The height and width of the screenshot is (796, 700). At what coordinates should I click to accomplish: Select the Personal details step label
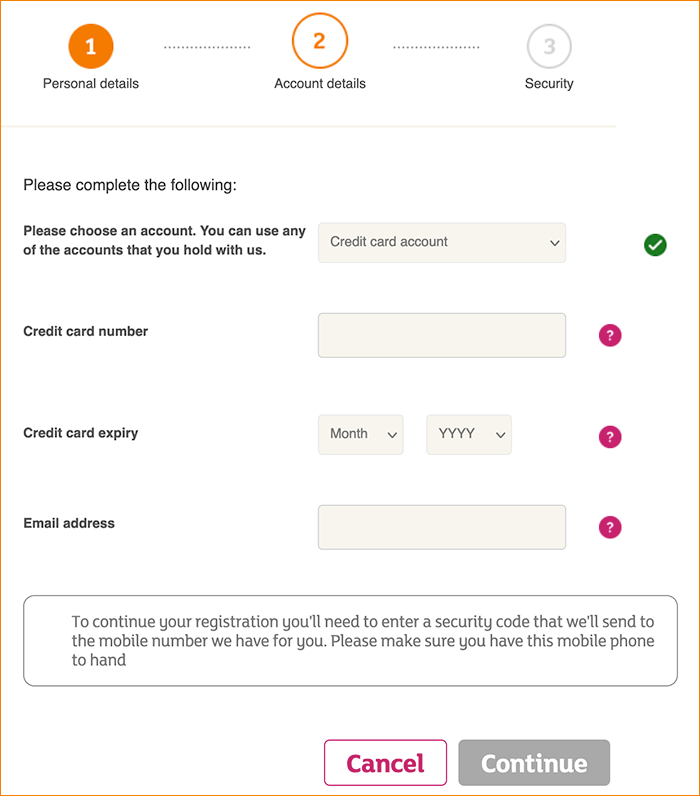click(x=91, y=83)
